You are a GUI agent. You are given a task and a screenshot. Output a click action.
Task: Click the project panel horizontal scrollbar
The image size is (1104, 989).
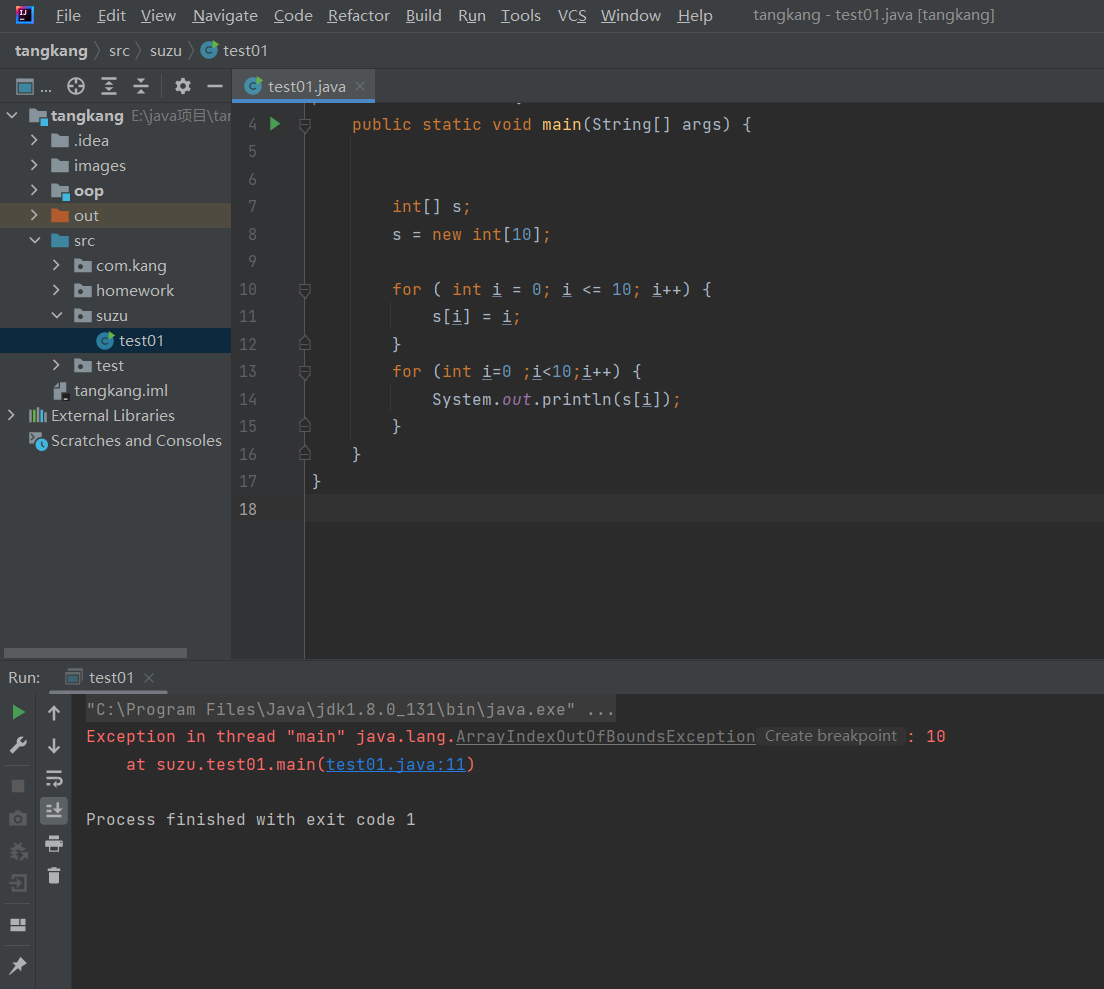tap(96, 653)
